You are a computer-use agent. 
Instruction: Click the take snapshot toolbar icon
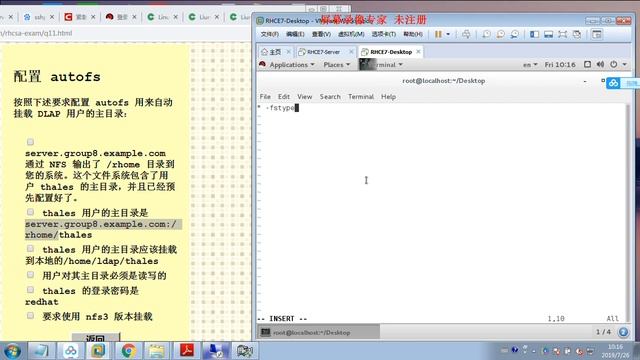[x=487, y=34]
